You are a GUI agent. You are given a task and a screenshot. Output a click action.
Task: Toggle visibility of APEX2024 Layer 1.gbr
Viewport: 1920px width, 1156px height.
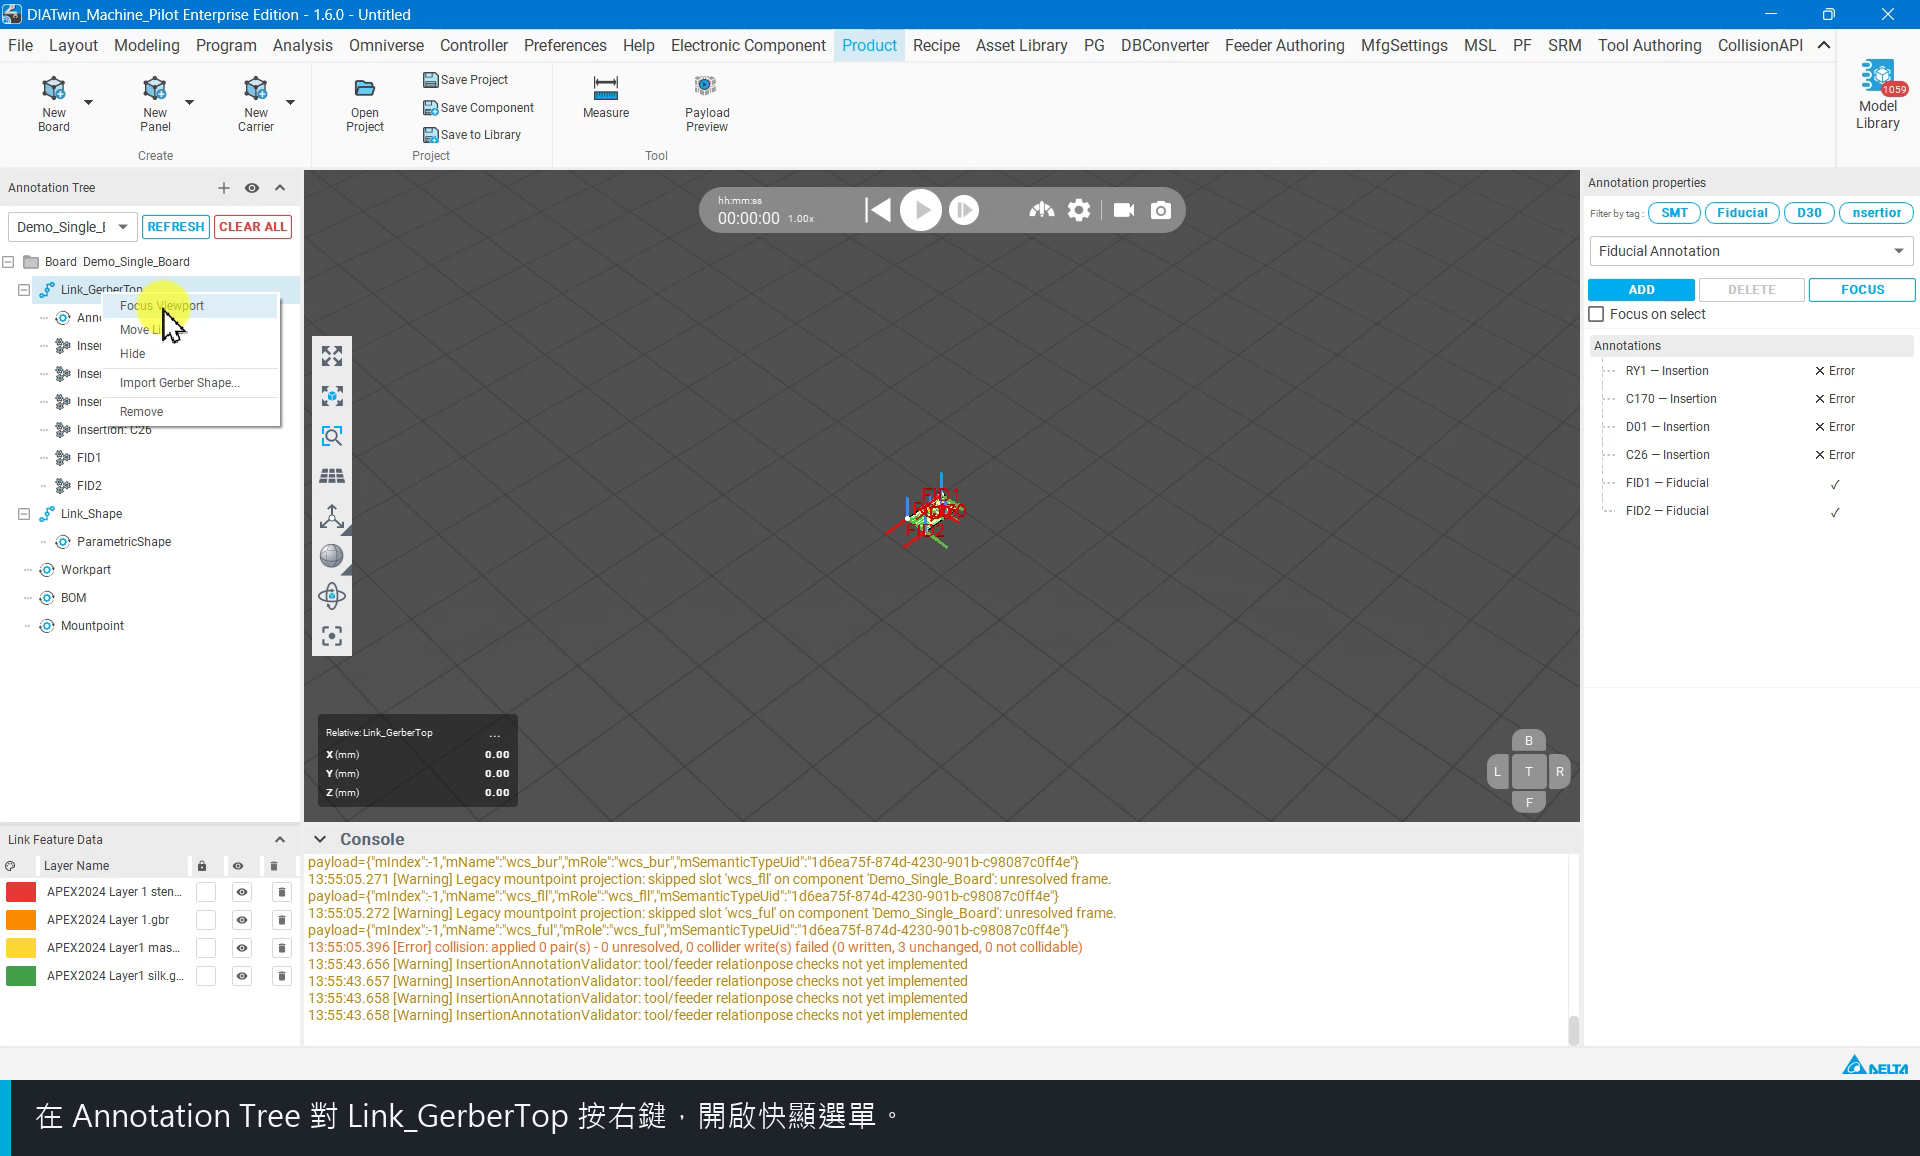pos(242,920)
